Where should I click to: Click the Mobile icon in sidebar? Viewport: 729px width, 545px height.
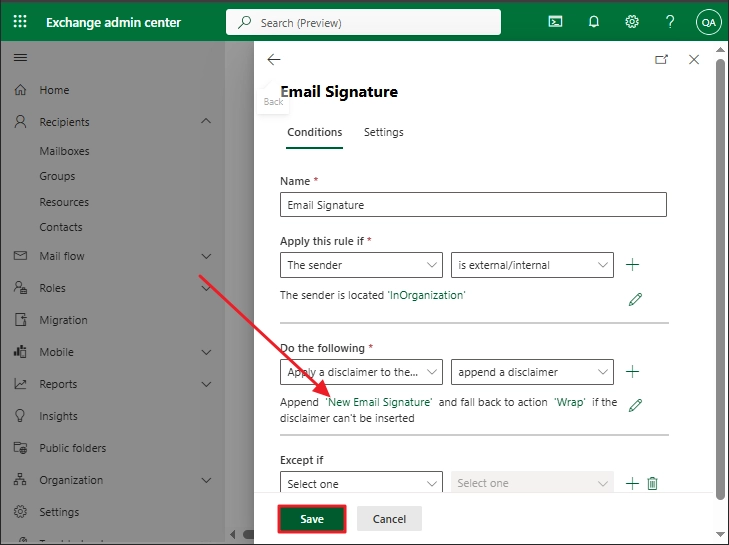(20, 352)
